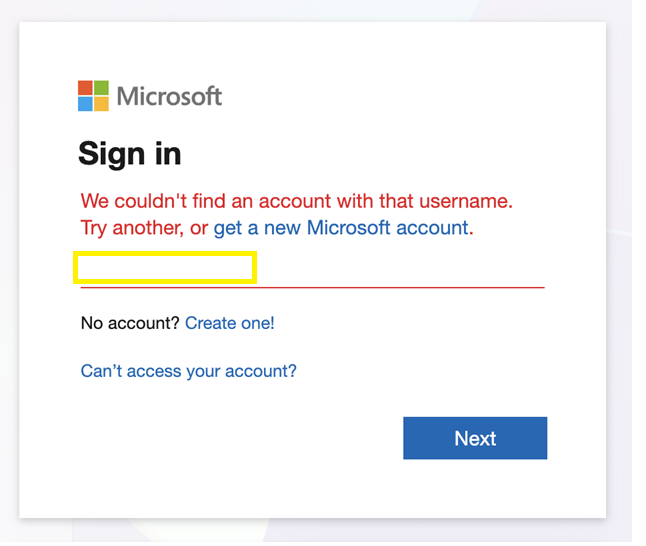Click the red underline beneath the username field
646x546 pixels.
tap(313, 287)
